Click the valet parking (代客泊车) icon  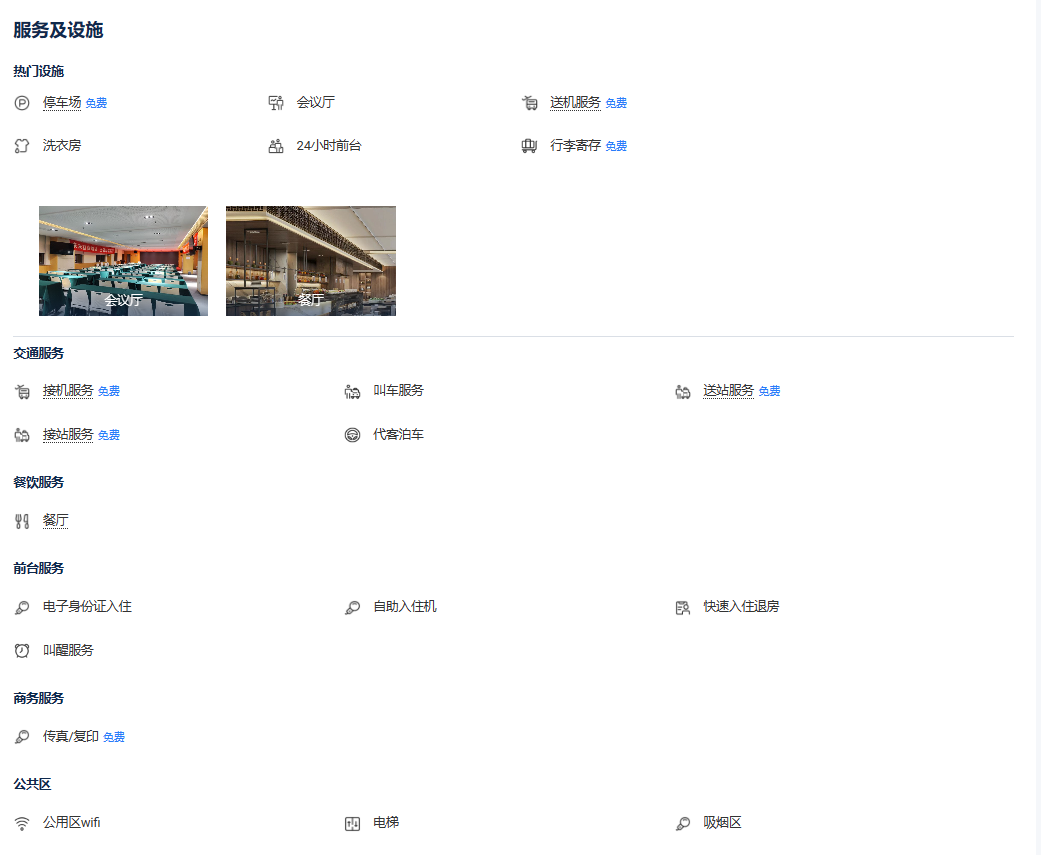352,435
